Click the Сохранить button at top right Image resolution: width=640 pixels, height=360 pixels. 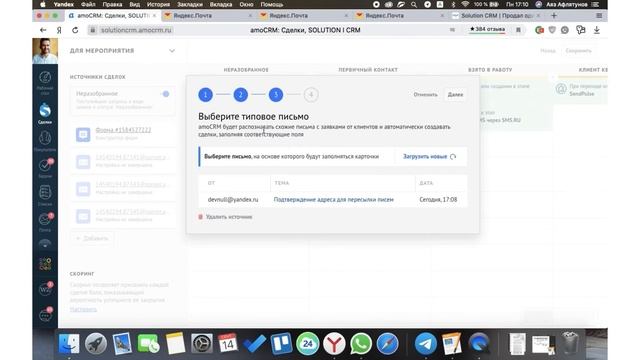click(578, 51)
